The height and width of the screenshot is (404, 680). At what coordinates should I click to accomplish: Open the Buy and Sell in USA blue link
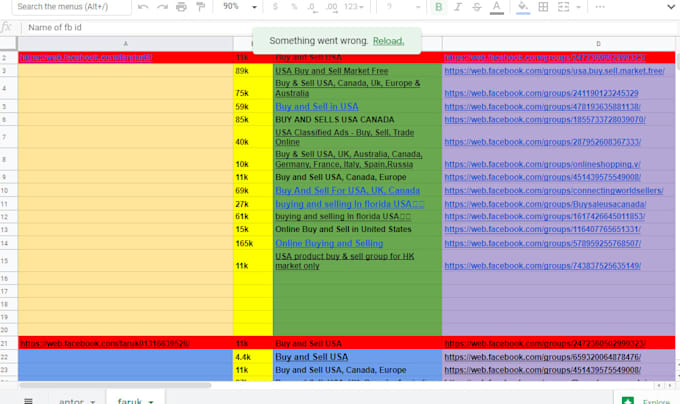coord(317,107)
